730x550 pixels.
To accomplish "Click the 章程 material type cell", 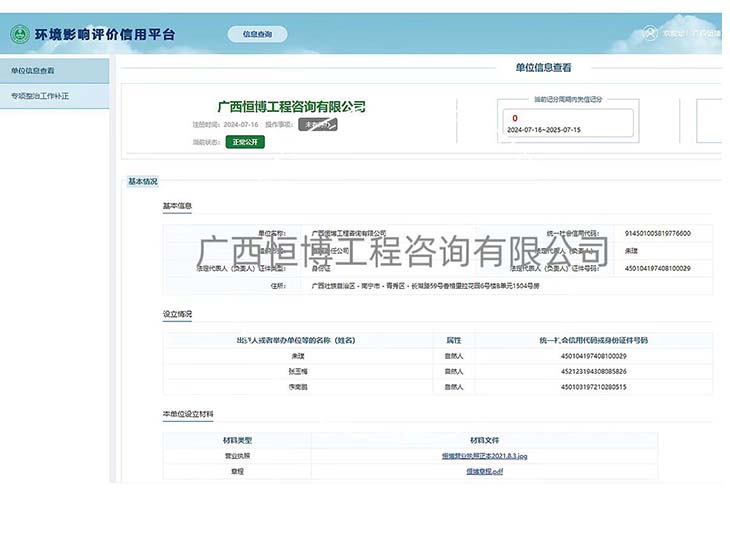I will (237, 471).
